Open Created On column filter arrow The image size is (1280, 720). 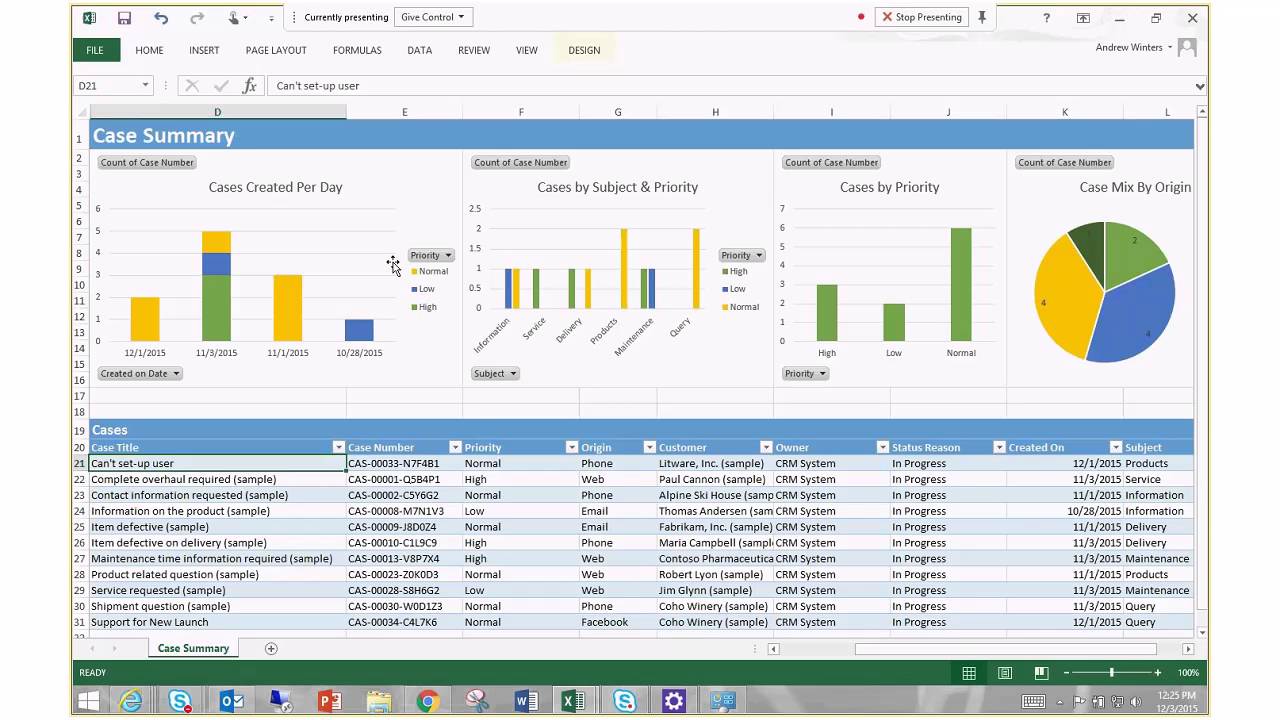[1116, 447]
